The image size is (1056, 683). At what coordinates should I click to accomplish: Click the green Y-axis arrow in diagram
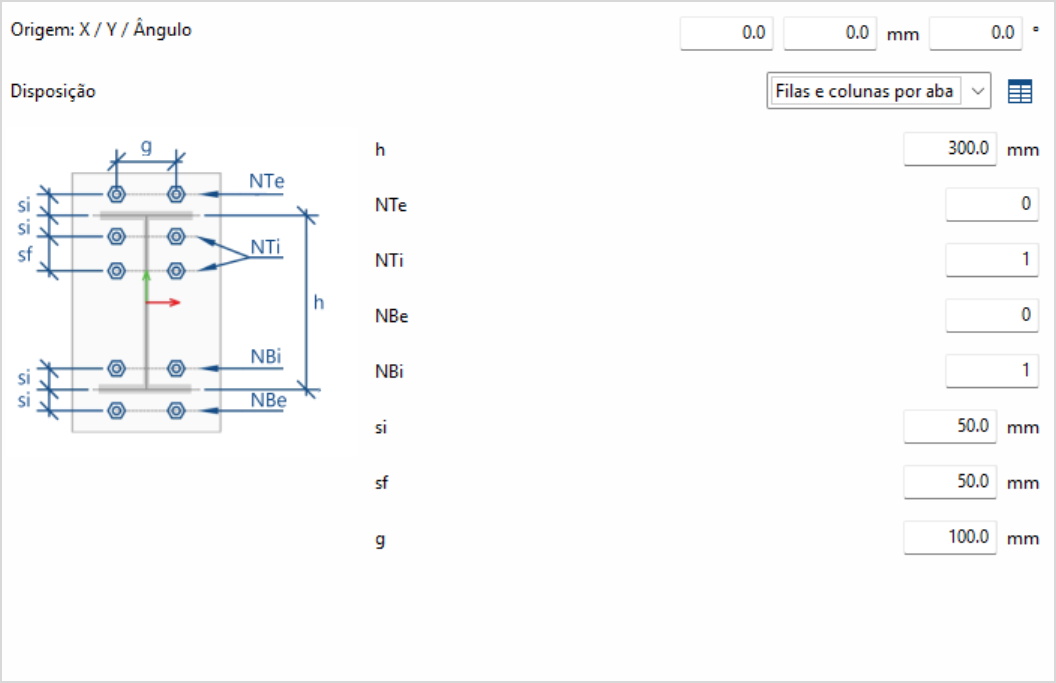[146, 283]
